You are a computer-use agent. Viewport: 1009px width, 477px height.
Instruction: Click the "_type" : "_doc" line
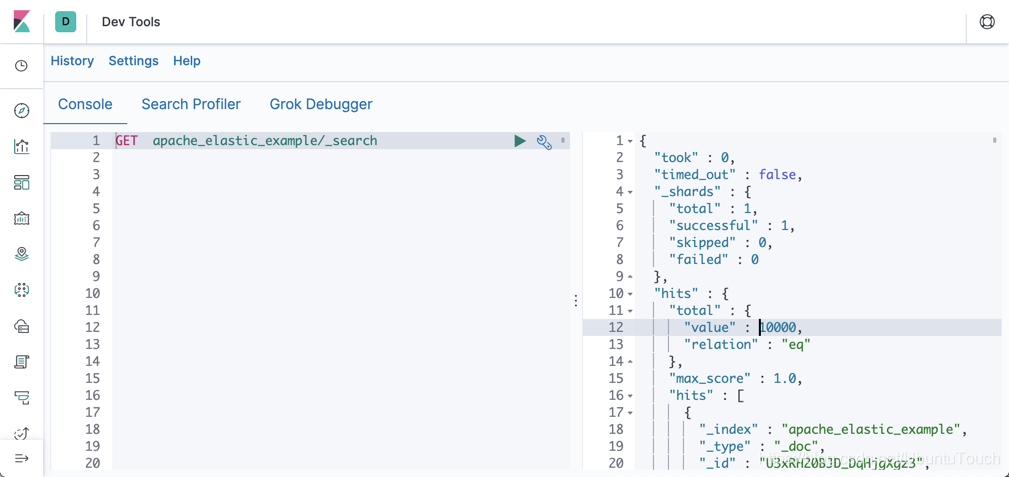pyautogui.click(x=763, y=447)
